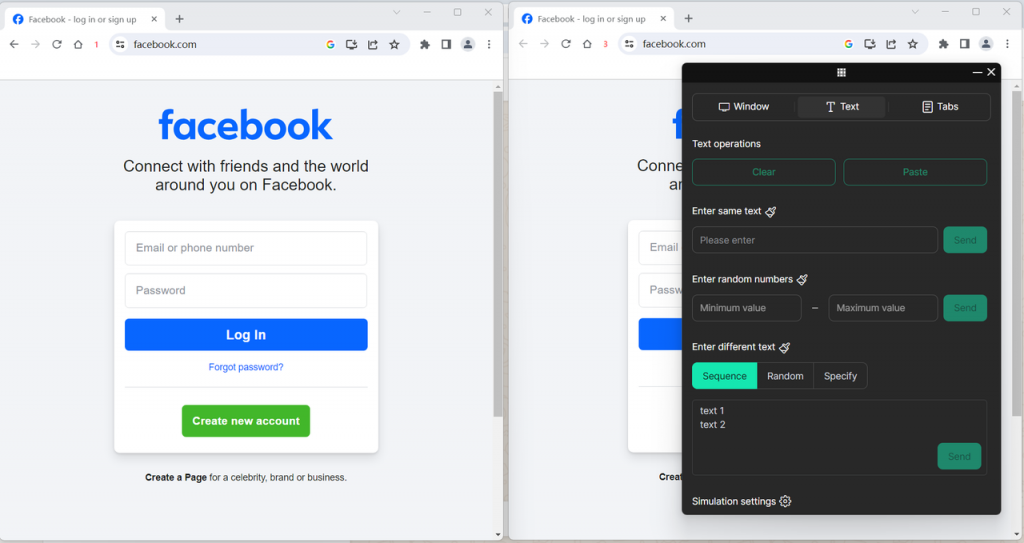Viewport: 1024px width, 543px height.
Task: Expand tab search chevron in left browser window
Action: 396,12
